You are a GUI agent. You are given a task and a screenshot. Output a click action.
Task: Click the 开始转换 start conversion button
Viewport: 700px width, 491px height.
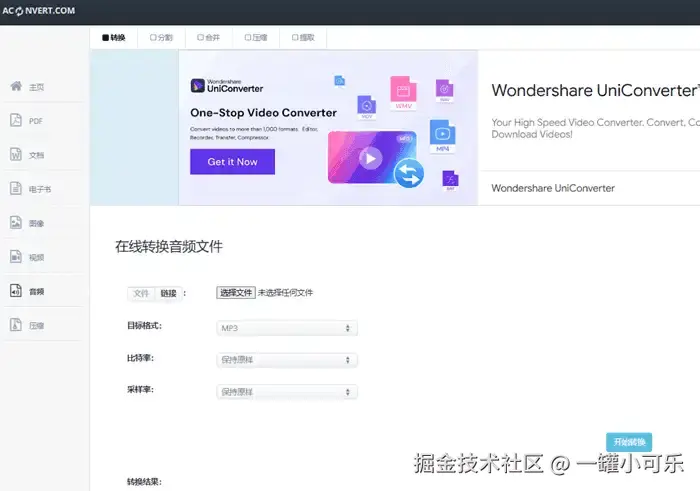[629, 442]
